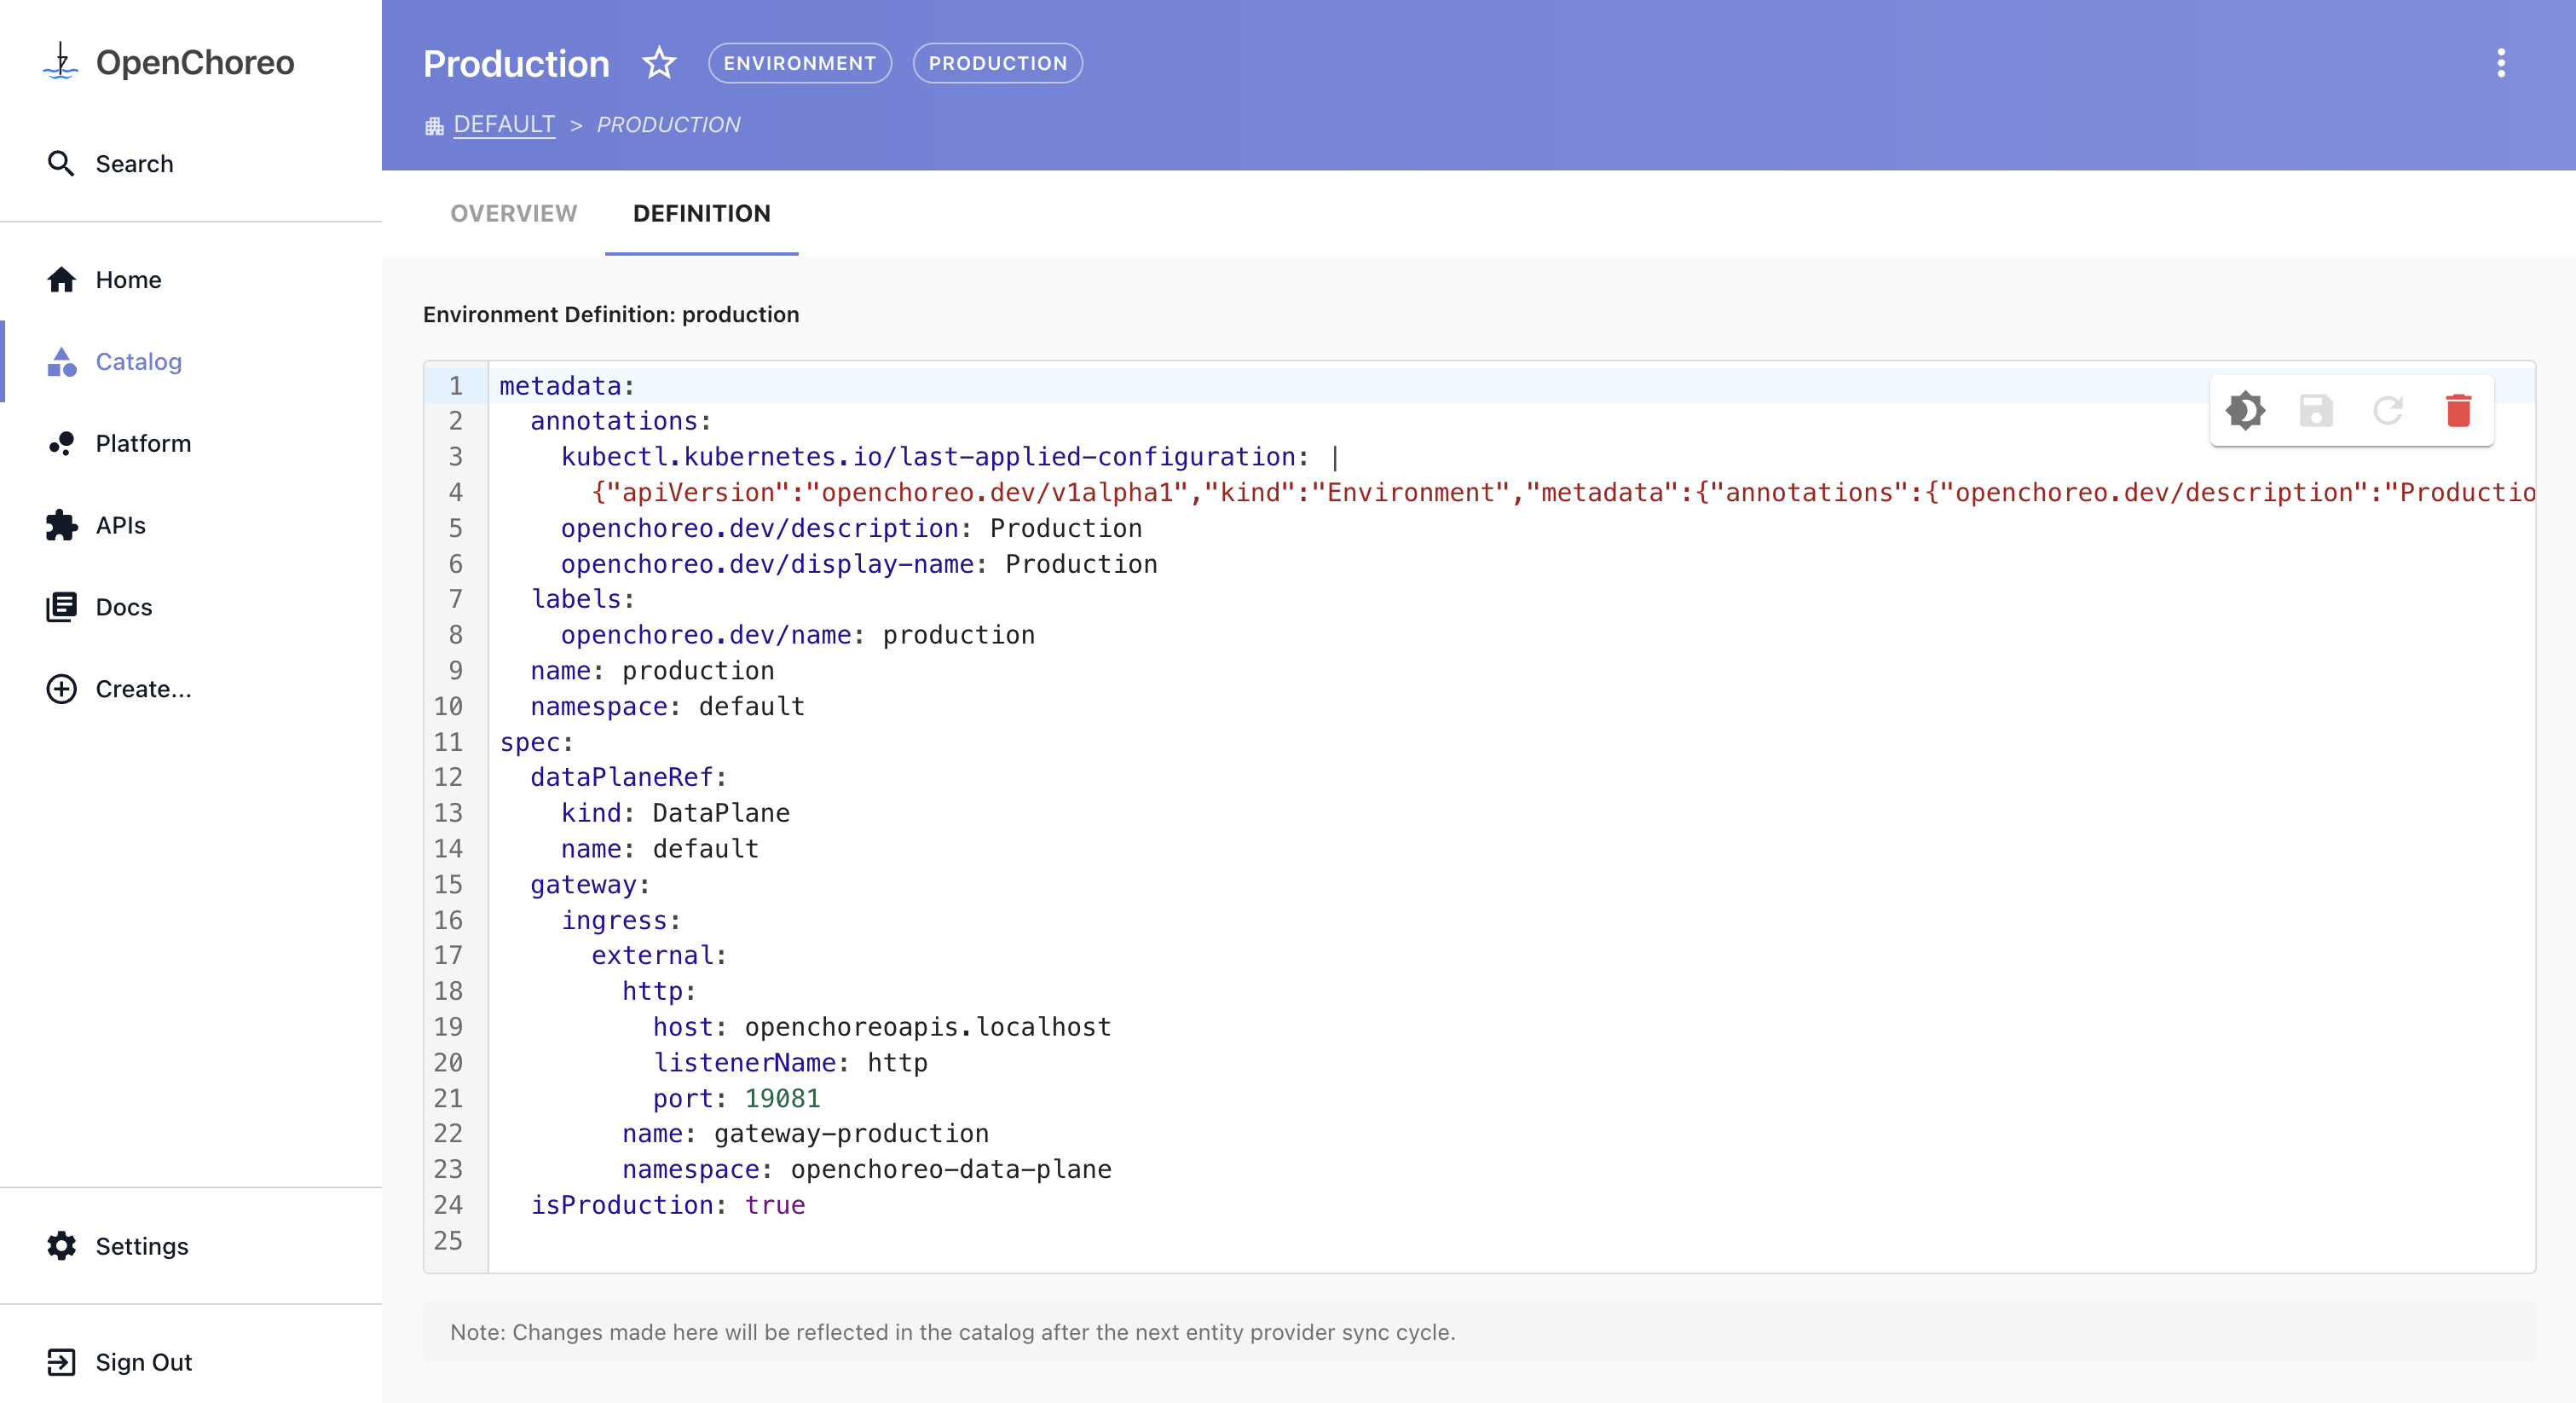Toggle editor theme brightness icon
The height and width of the screenshot is (1403, 2576).
[2245, 410]
